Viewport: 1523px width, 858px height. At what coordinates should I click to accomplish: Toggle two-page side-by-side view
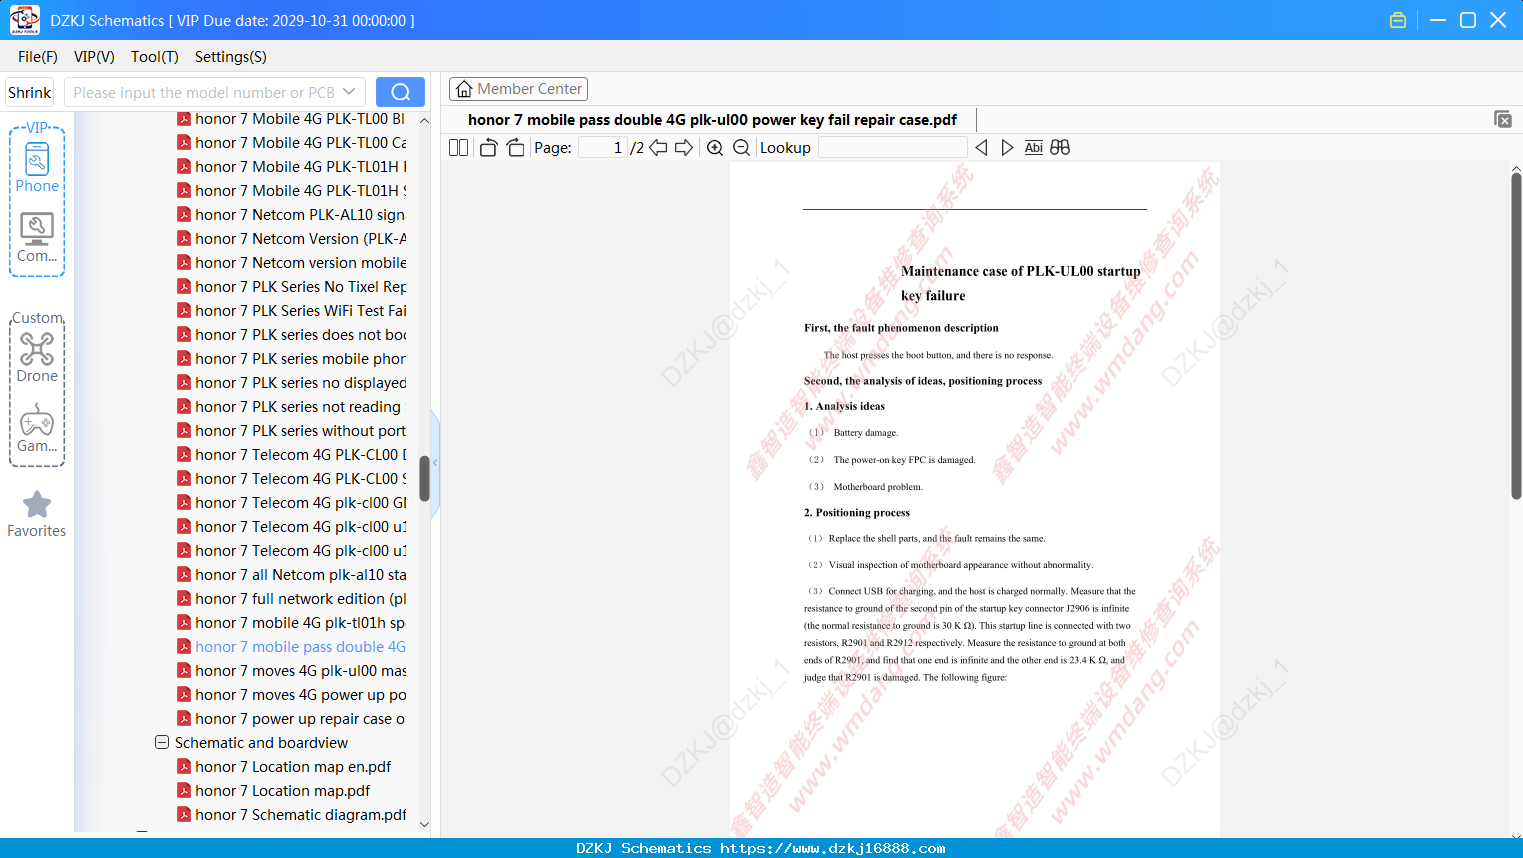point(458,148)
